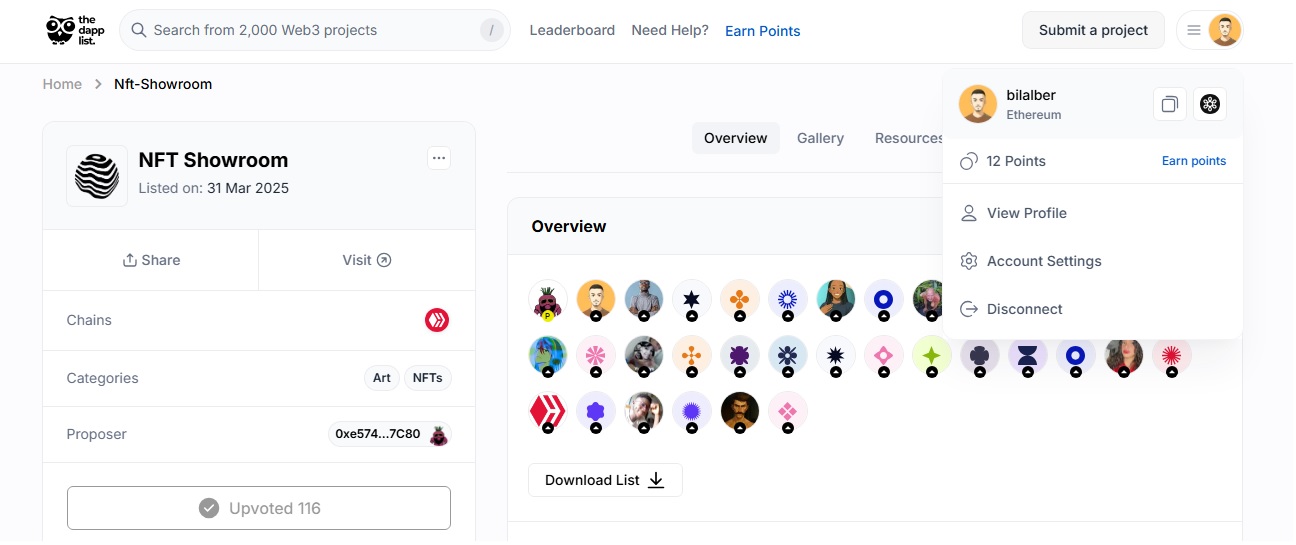Screen dimensions: 1296x545
Task: Select upvoter avatar of woman on teal background
Action: 836,299
